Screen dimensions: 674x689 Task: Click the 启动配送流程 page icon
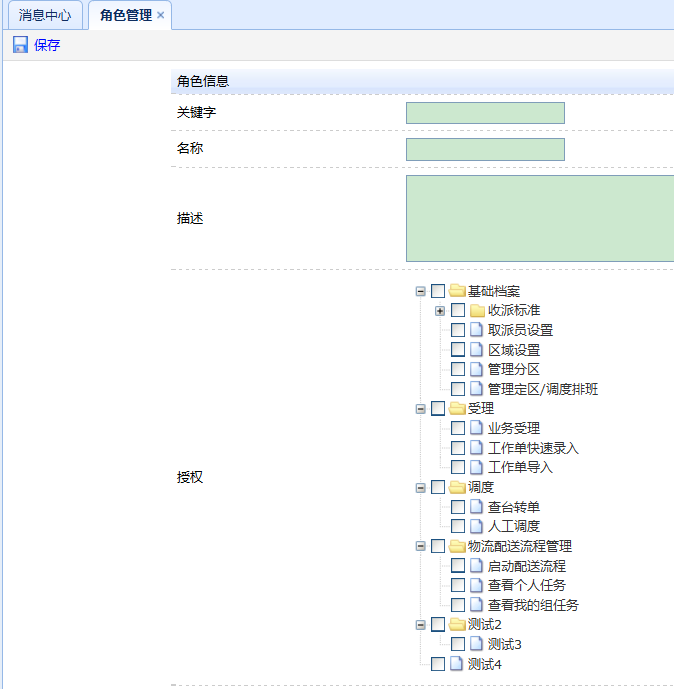(x=476, y=566)
